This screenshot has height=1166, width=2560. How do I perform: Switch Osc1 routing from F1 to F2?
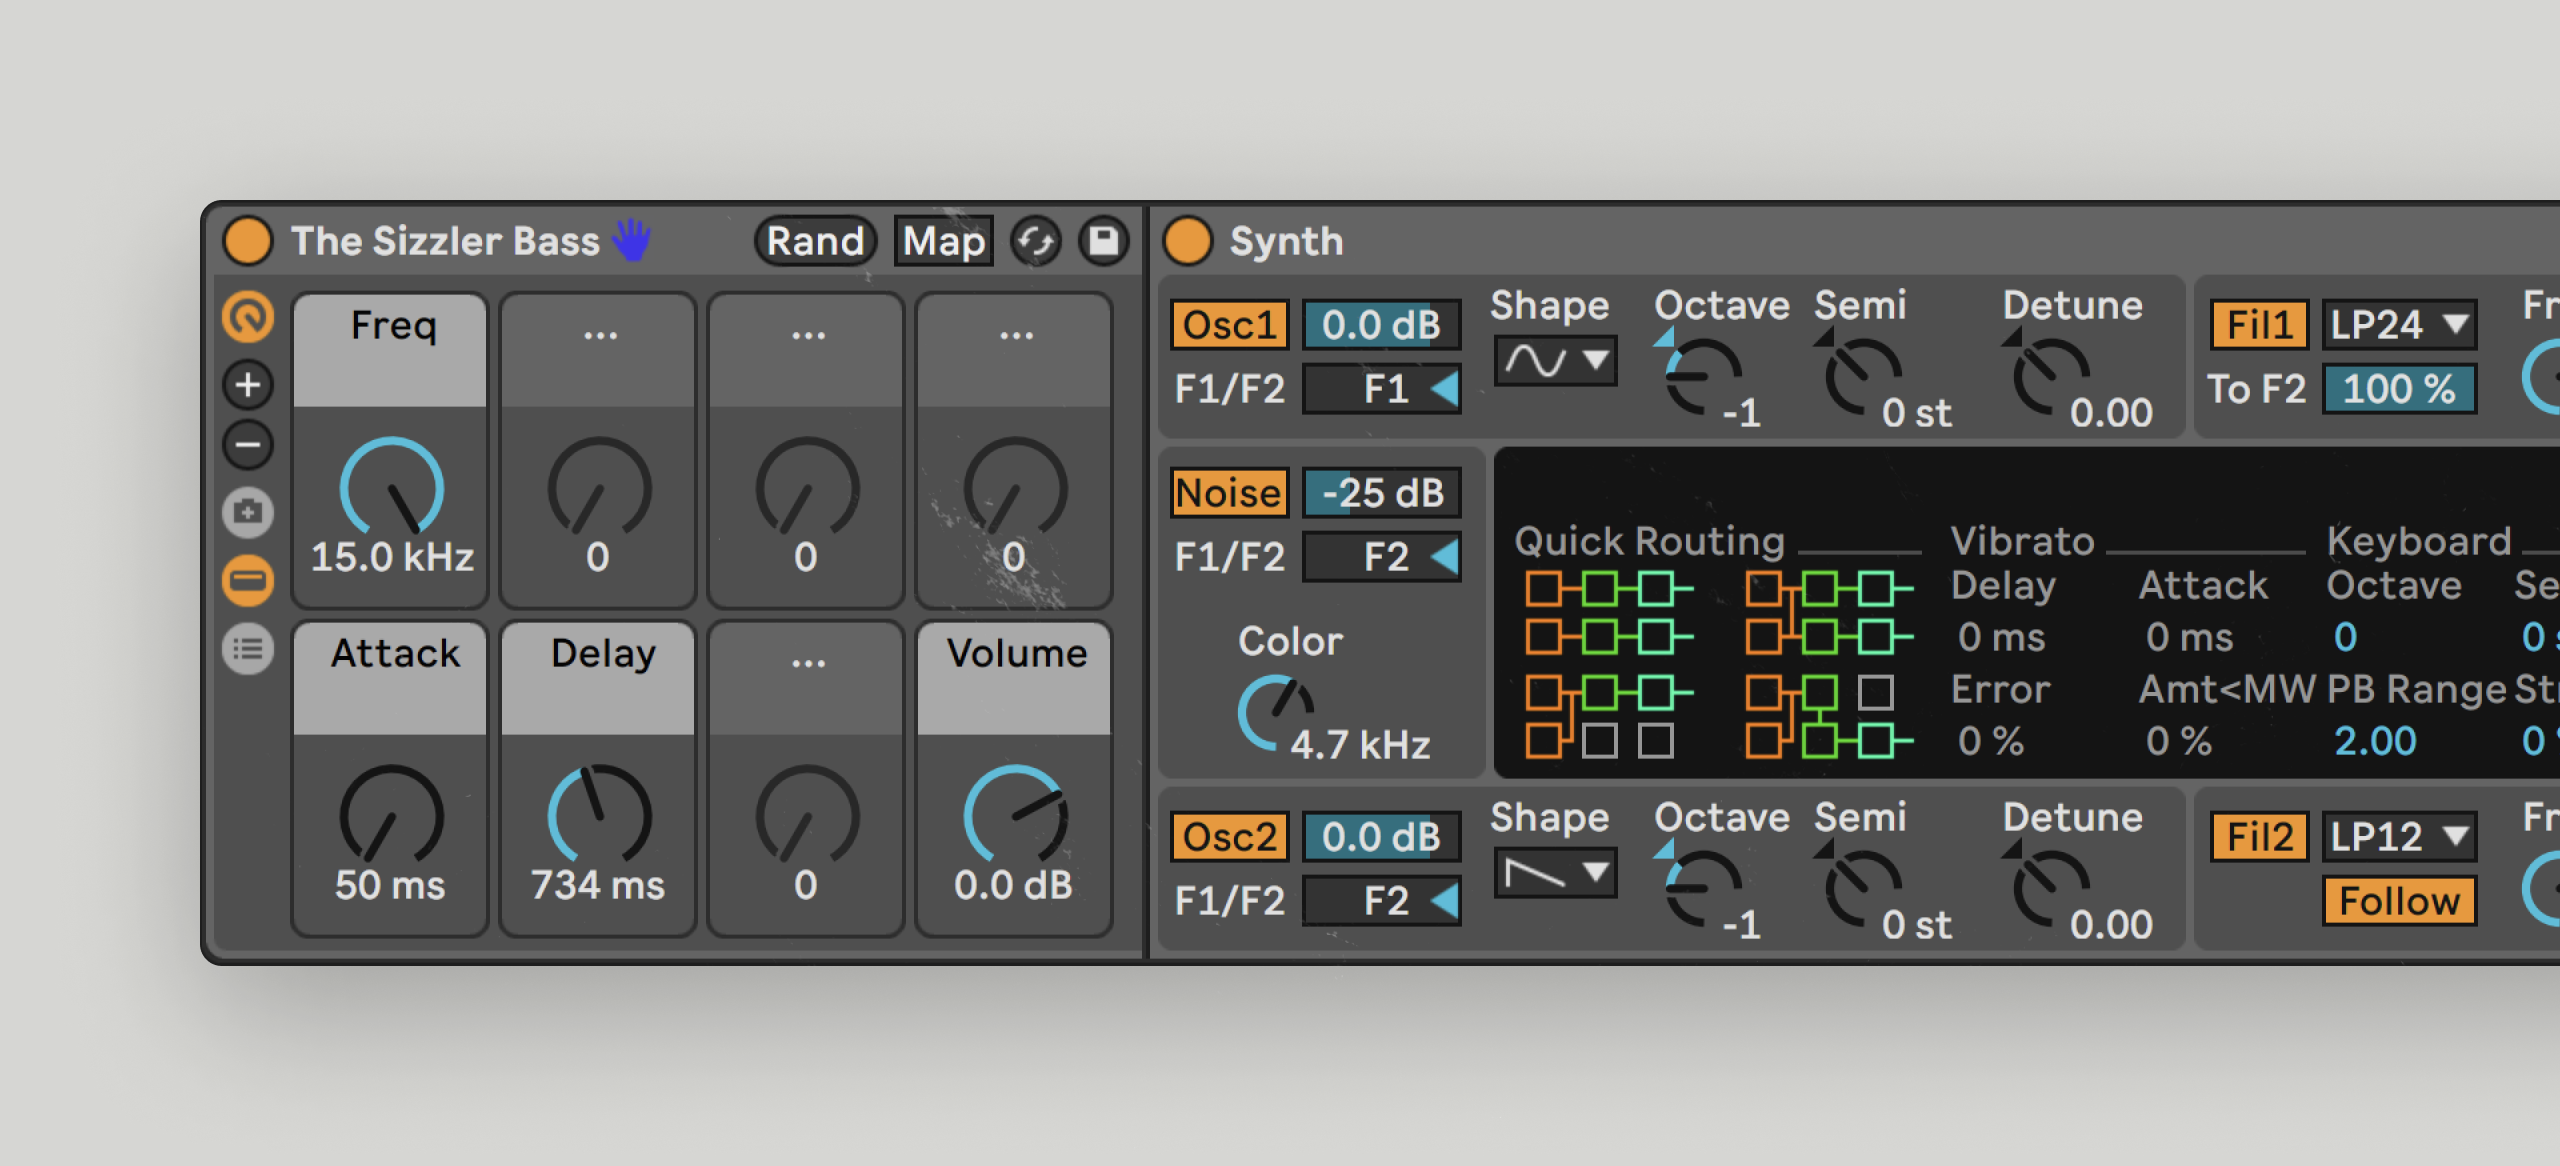pyautogui.click(x=1381, y=389)
